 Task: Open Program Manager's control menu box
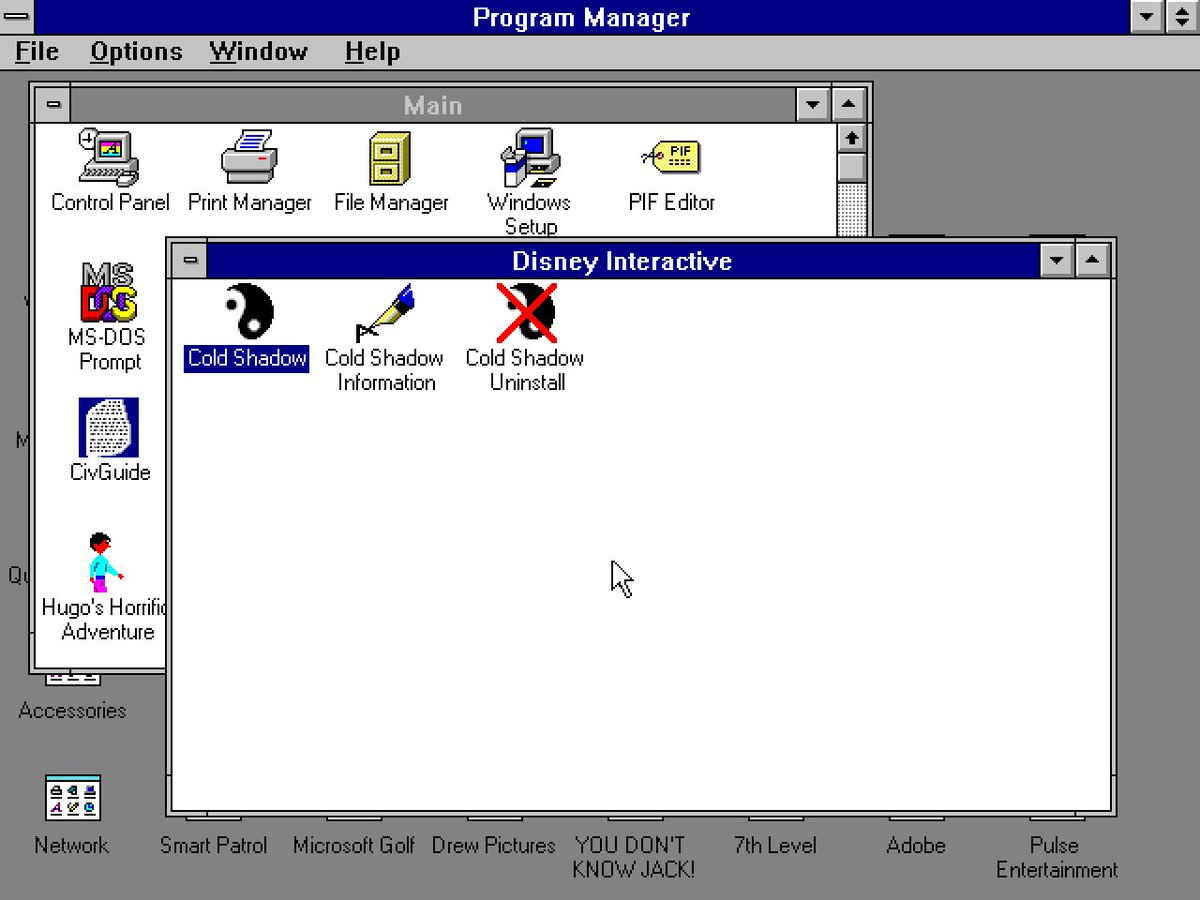point(17,17)
